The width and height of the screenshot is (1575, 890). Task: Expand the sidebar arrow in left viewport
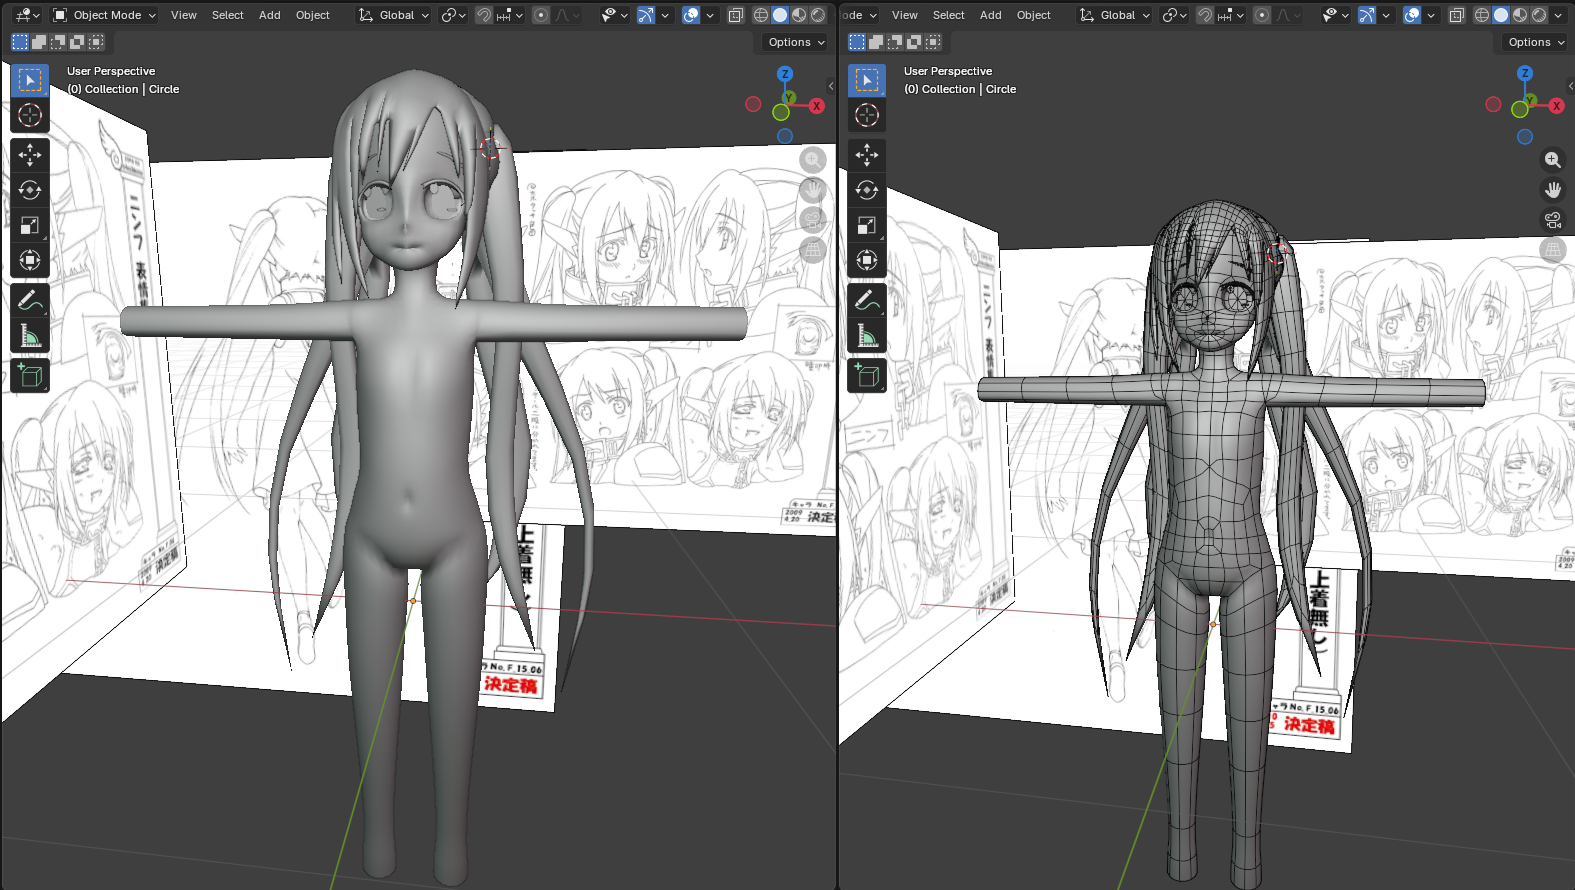click(x=831, y=86)
